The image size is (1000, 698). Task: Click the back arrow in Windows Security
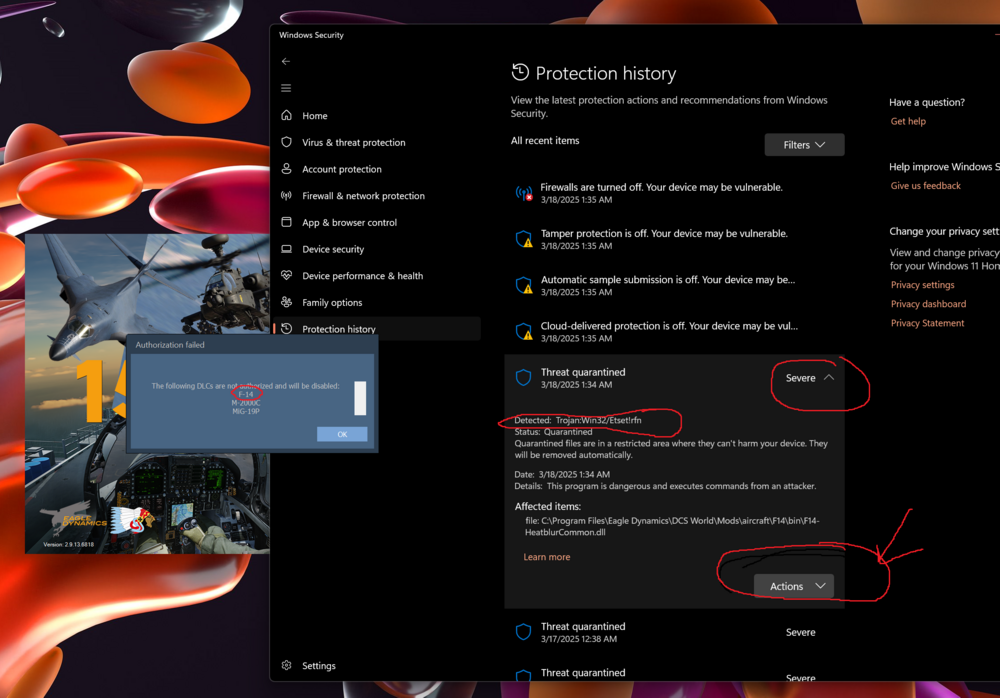(286, 61)
